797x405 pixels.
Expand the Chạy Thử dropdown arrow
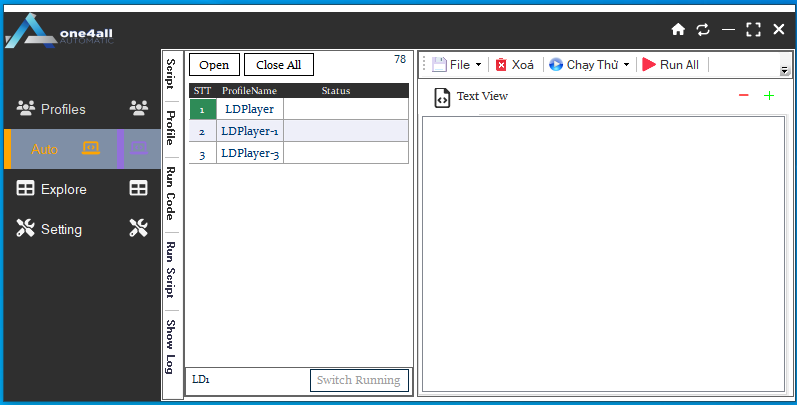[x=626, y=65]
